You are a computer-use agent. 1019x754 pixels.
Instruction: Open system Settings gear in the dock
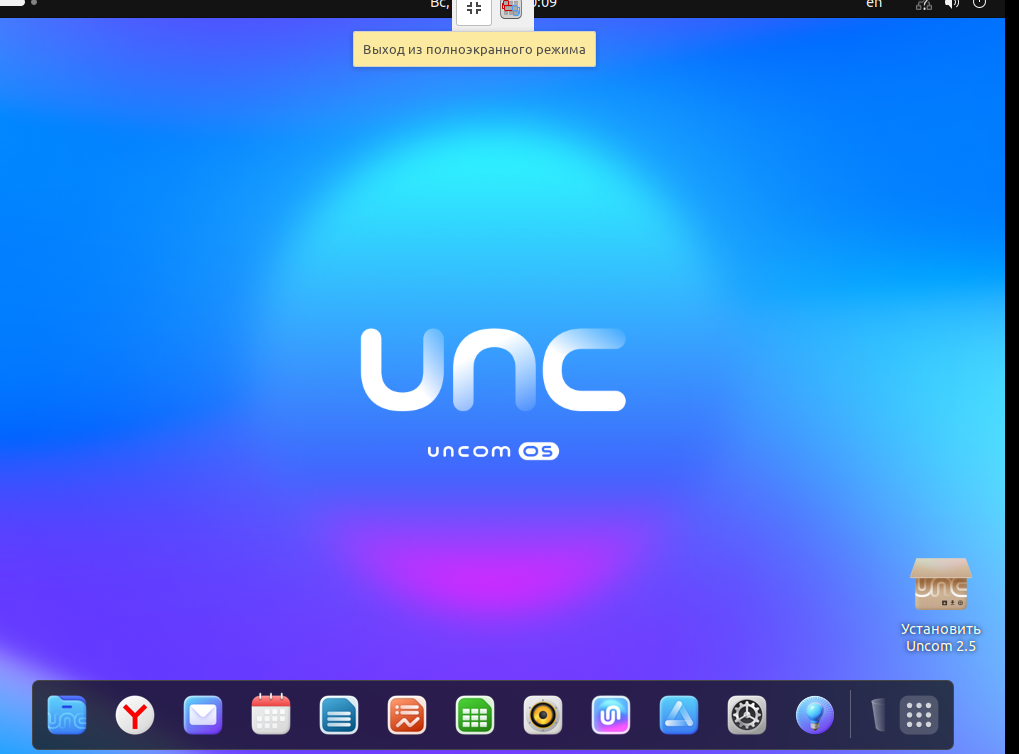747,715
